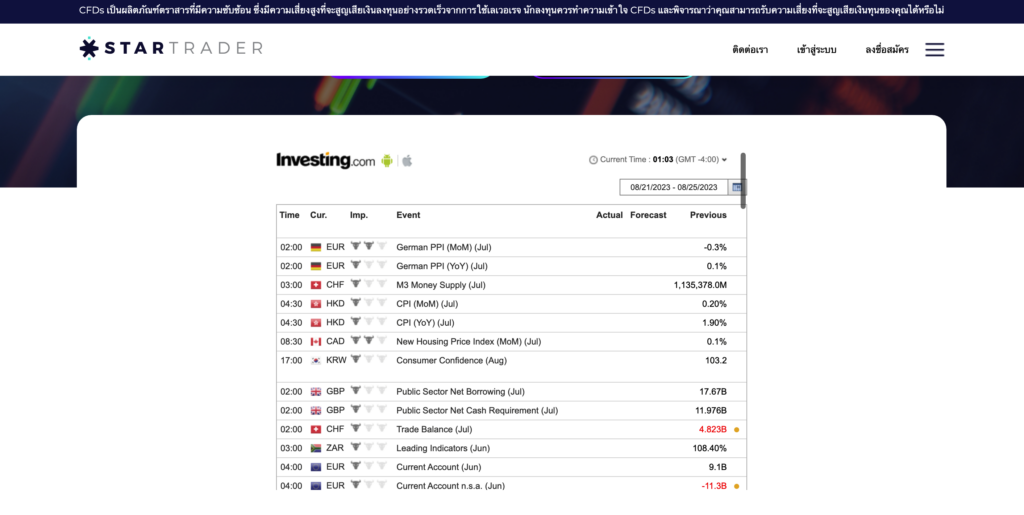
Task: Open the German PPI (MoM) (Jul) event
Action: pos(444,247)
